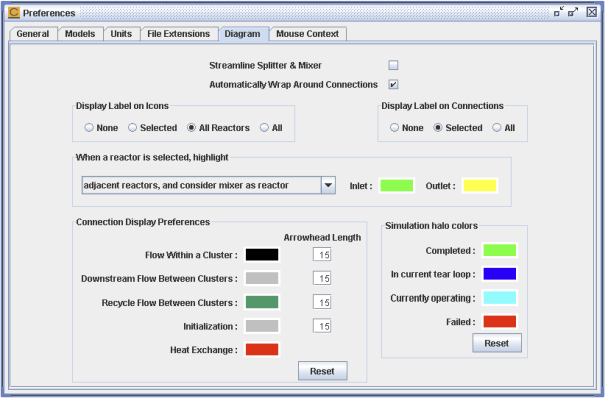
Task: Uncheck Automatically Wrap Around Connections
Action: click(393, 84)
